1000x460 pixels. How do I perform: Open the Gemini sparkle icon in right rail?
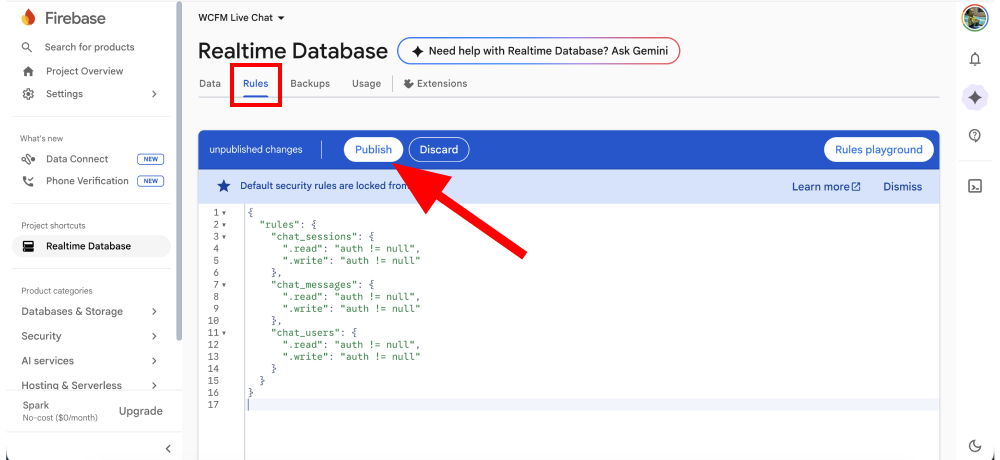[x=975, y=97]
